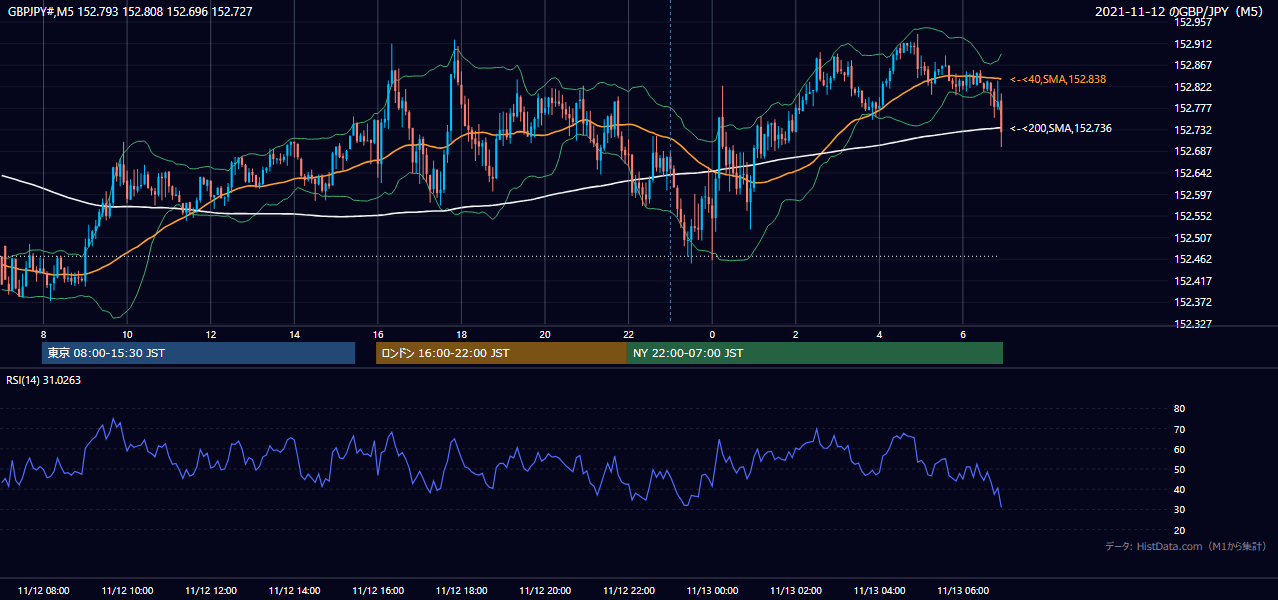The width and height of the screenshot is (1278, 600).
Task: Click price axis value 152.507
Action: pyautogui.click(x=1193, y=238)
